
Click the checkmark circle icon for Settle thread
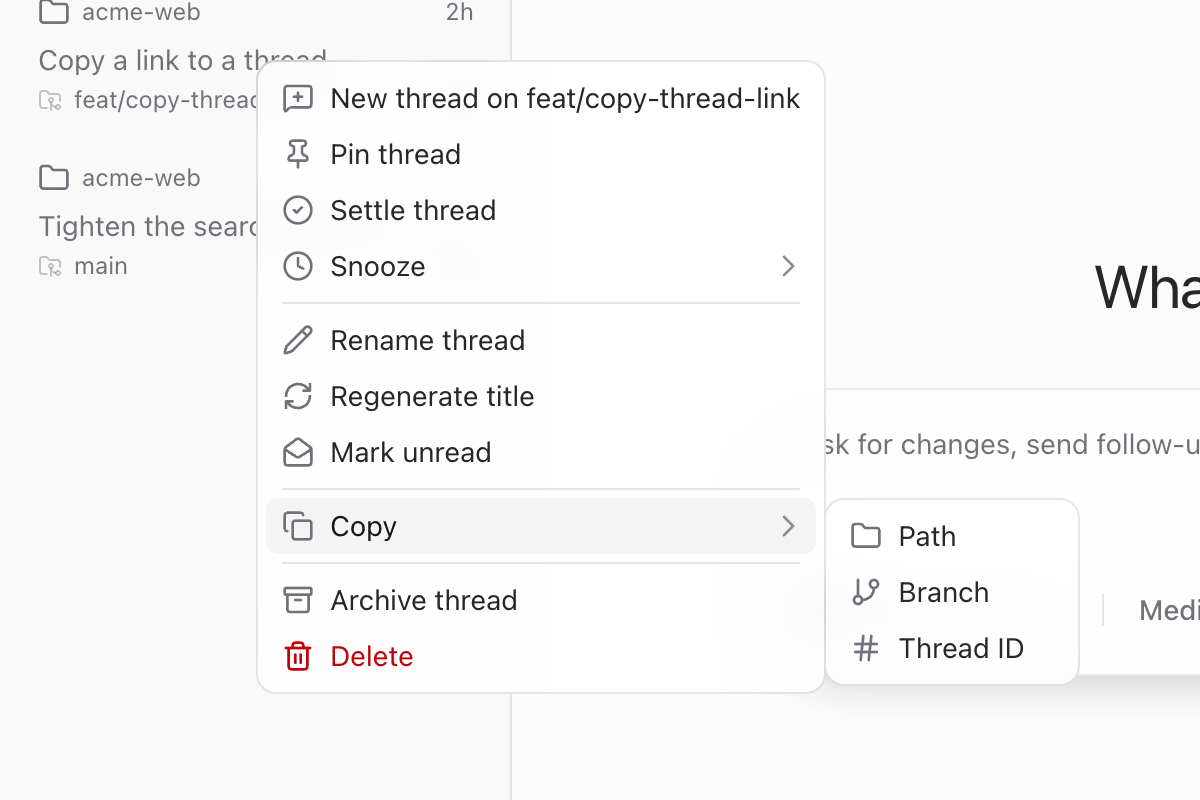point(298,210)
